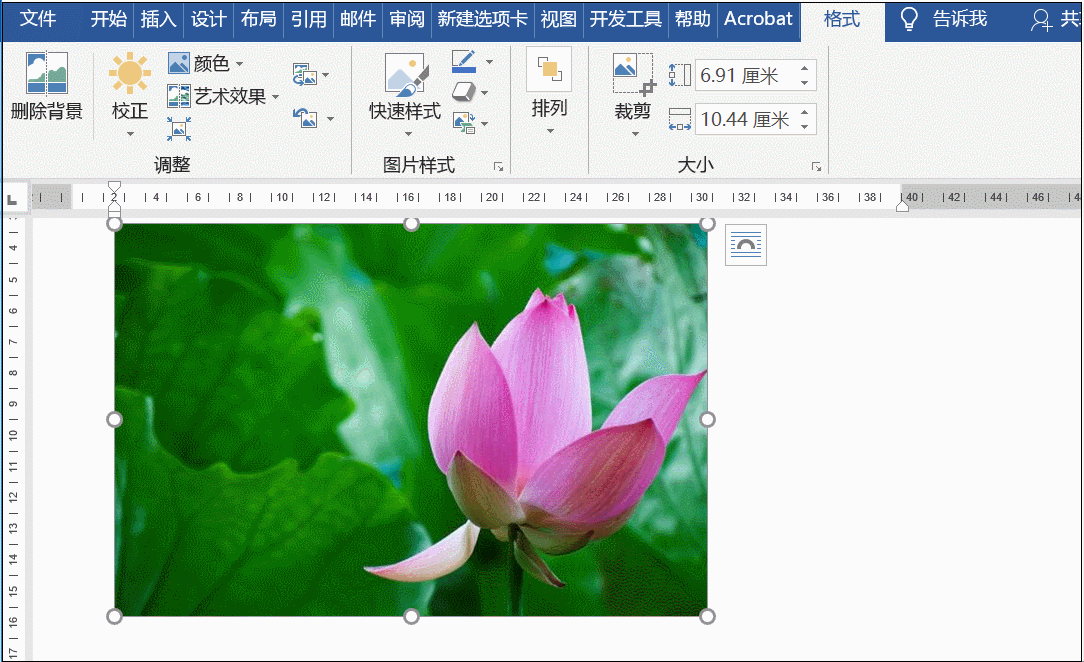The image size is (1084, 662).
Task: Click the top-left picture resize handle
Action: click(x=114, y=223)
